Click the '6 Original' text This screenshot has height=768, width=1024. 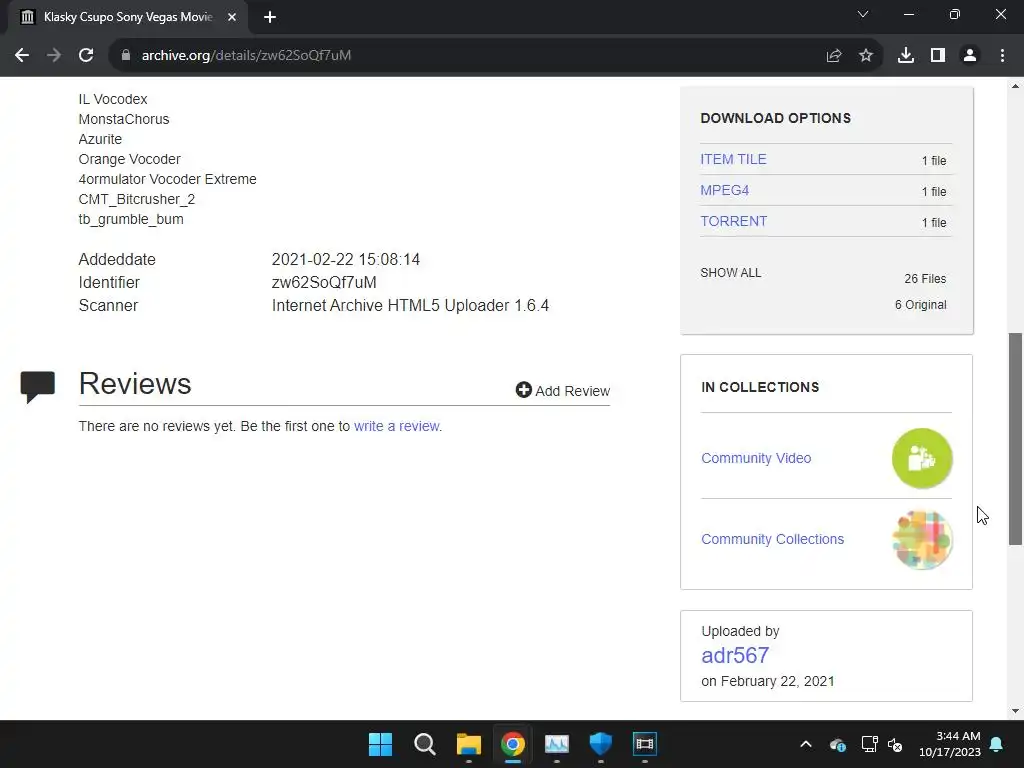click(x=920, y=305)
